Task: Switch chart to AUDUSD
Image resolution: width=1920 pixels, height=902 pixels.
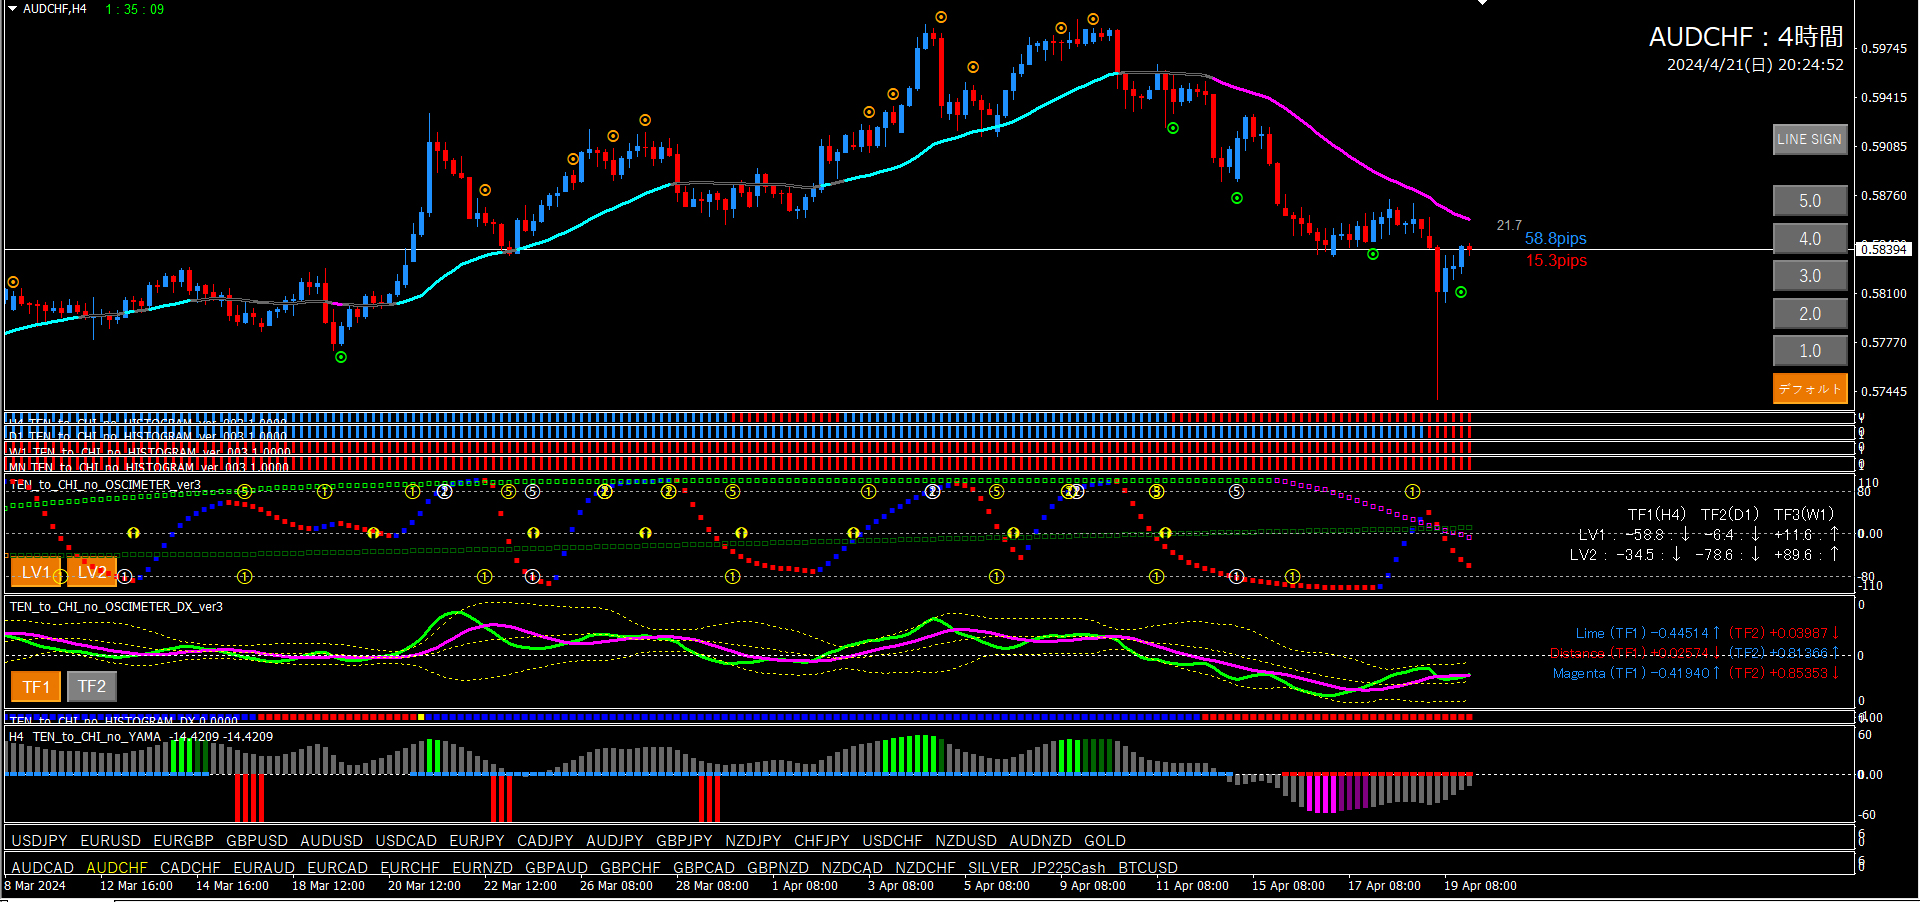Action: [x=331, y=841]
